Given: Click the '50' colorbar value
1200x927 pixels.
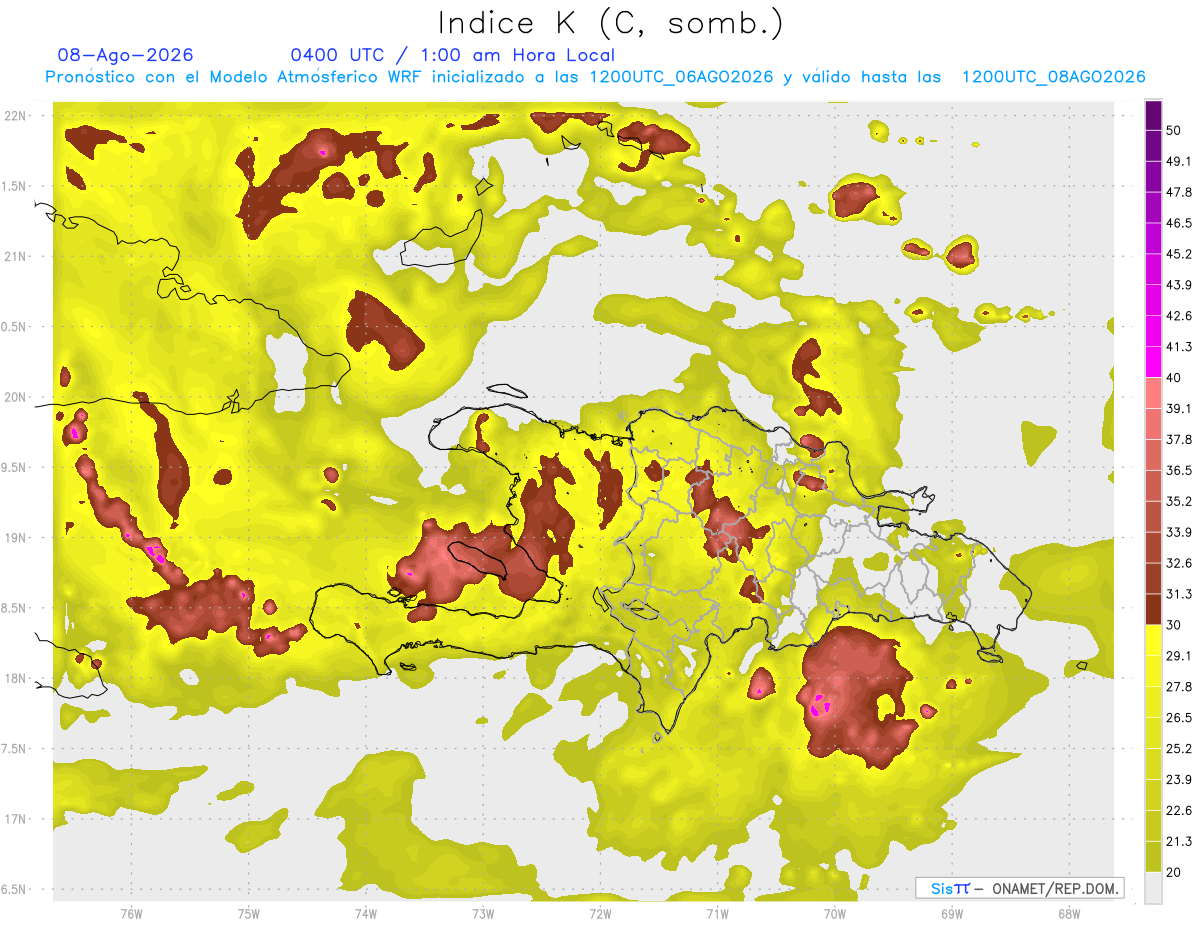Looking at the screenshot, I should point(1176,130).
